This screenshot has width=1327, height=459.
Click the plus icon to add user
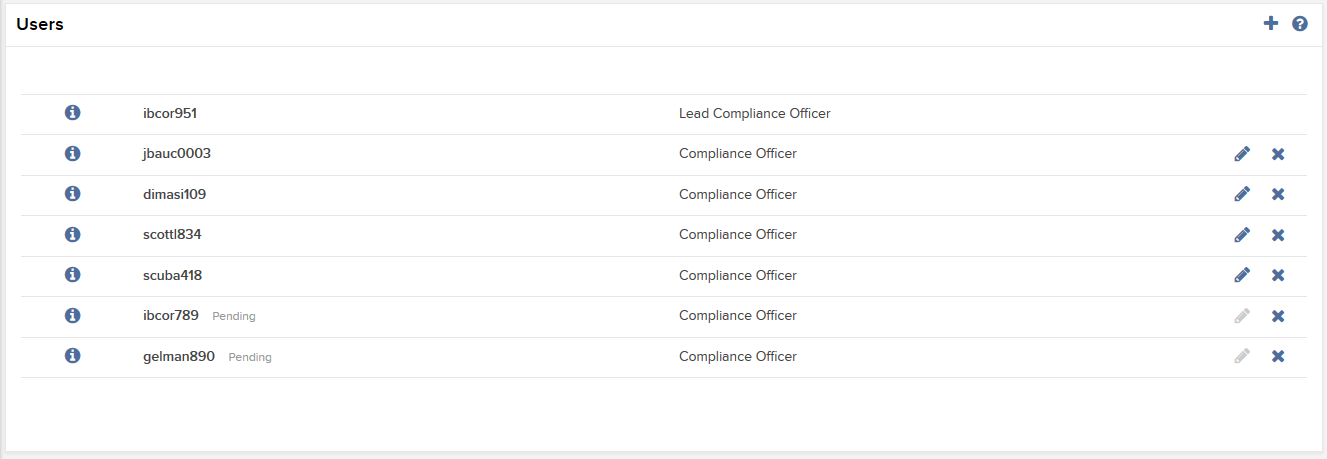point(1271,23)
